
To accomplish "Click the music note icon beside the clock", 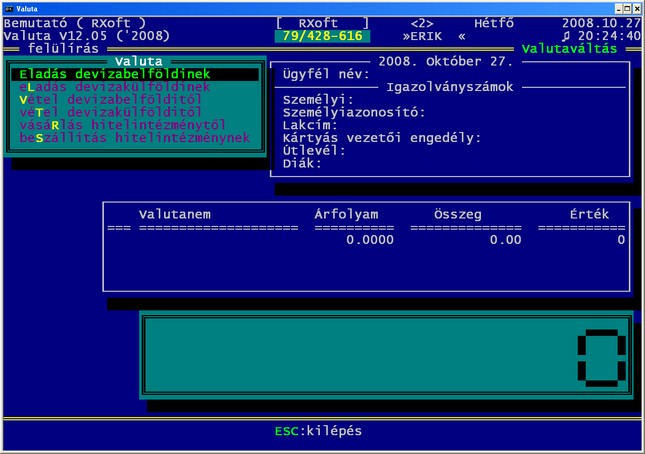I will click(568, 36).
